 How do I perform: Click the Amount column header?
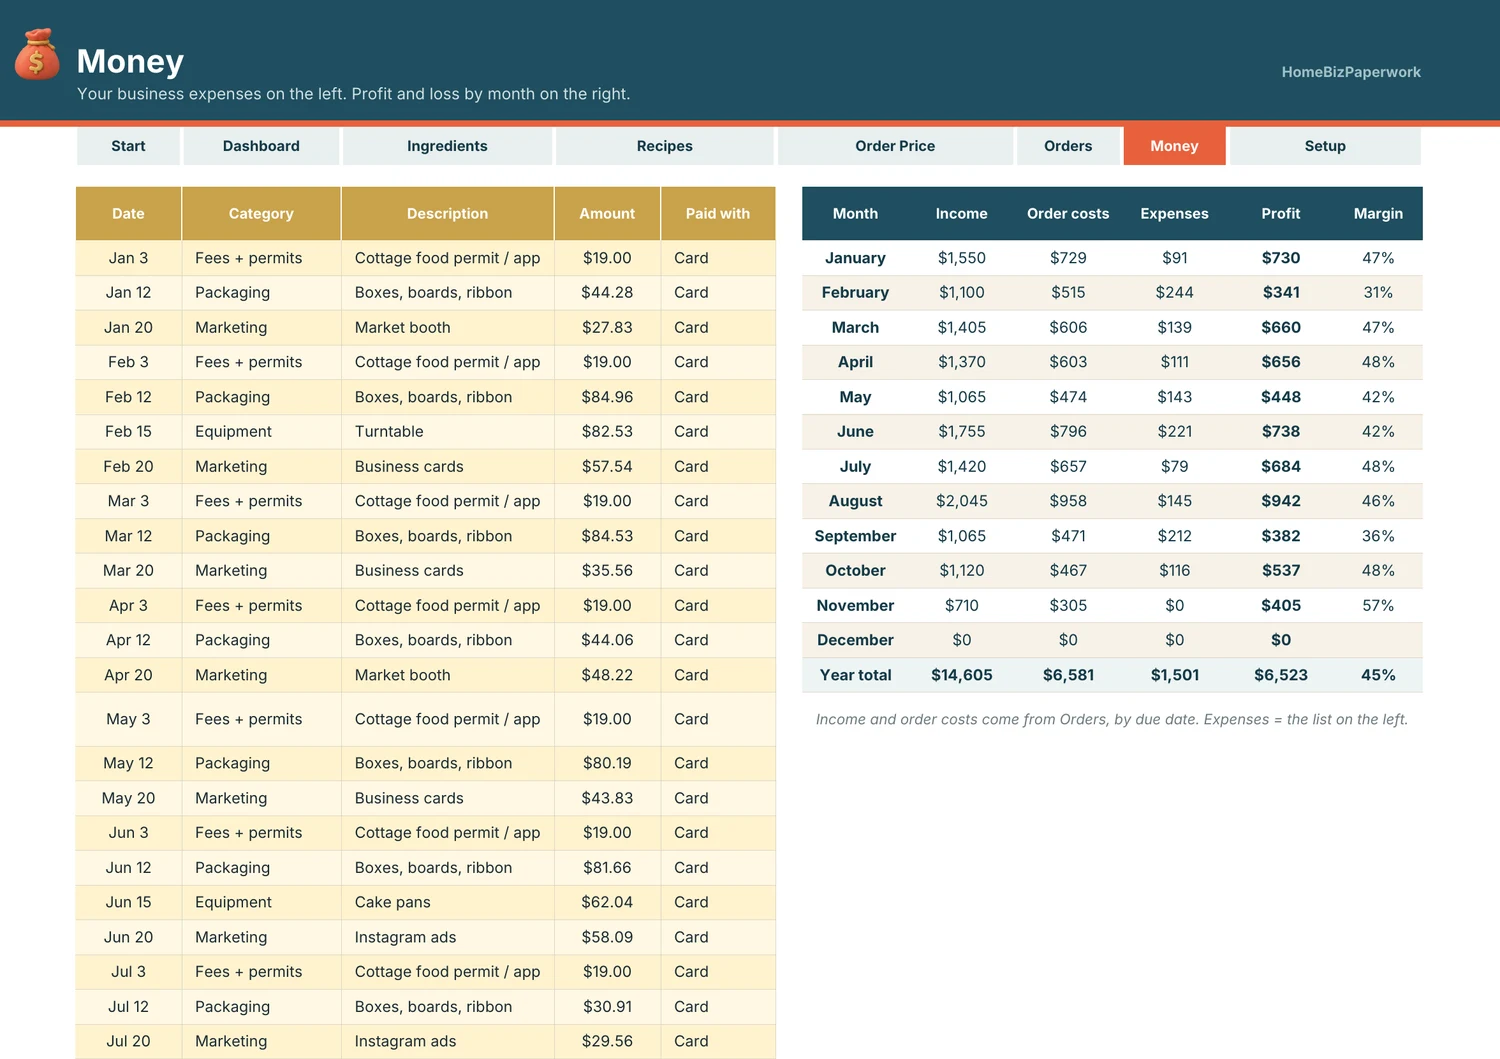coord(607,214)
